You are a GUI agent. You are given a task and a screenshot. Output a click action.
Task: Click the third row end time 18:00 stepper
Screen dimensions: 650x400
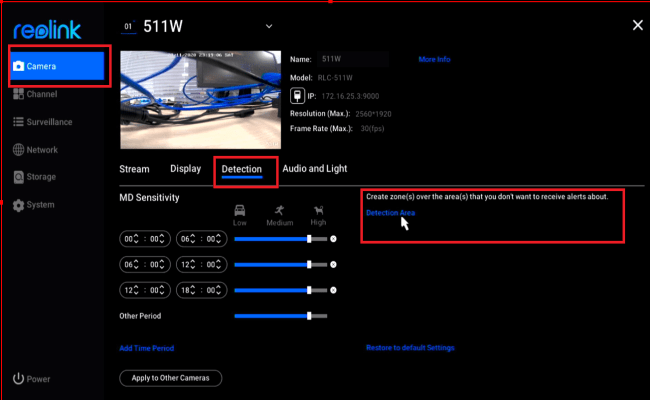click(x=201, y=290)
